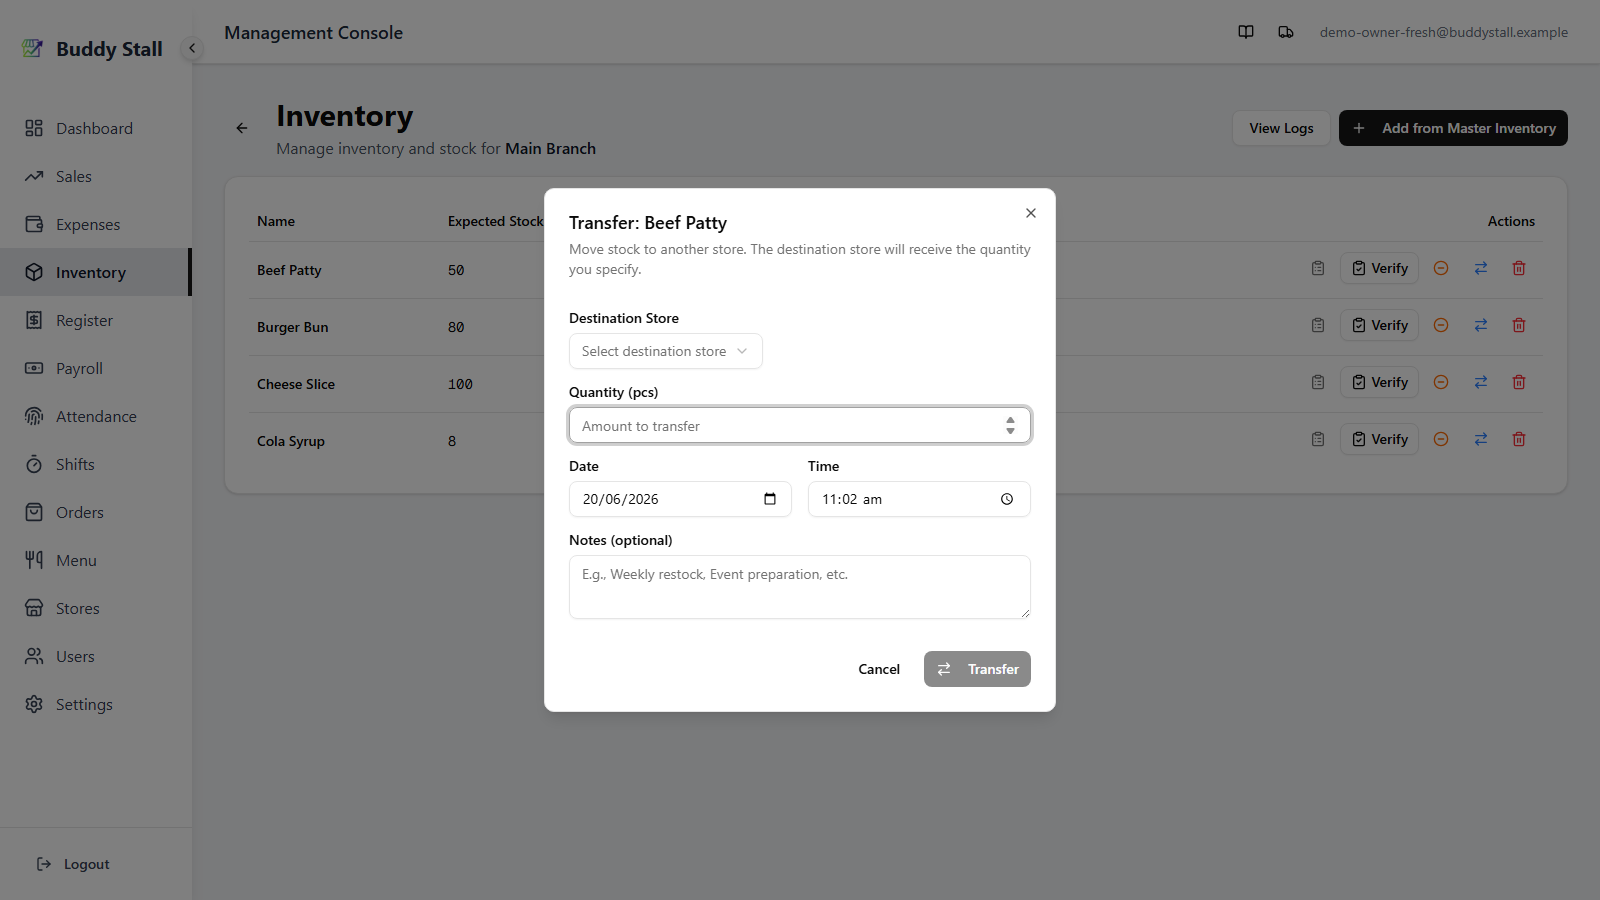This screenshot has width=1600, height=900.
Task: Click the Transfer submit button
Action: point(977,669)
